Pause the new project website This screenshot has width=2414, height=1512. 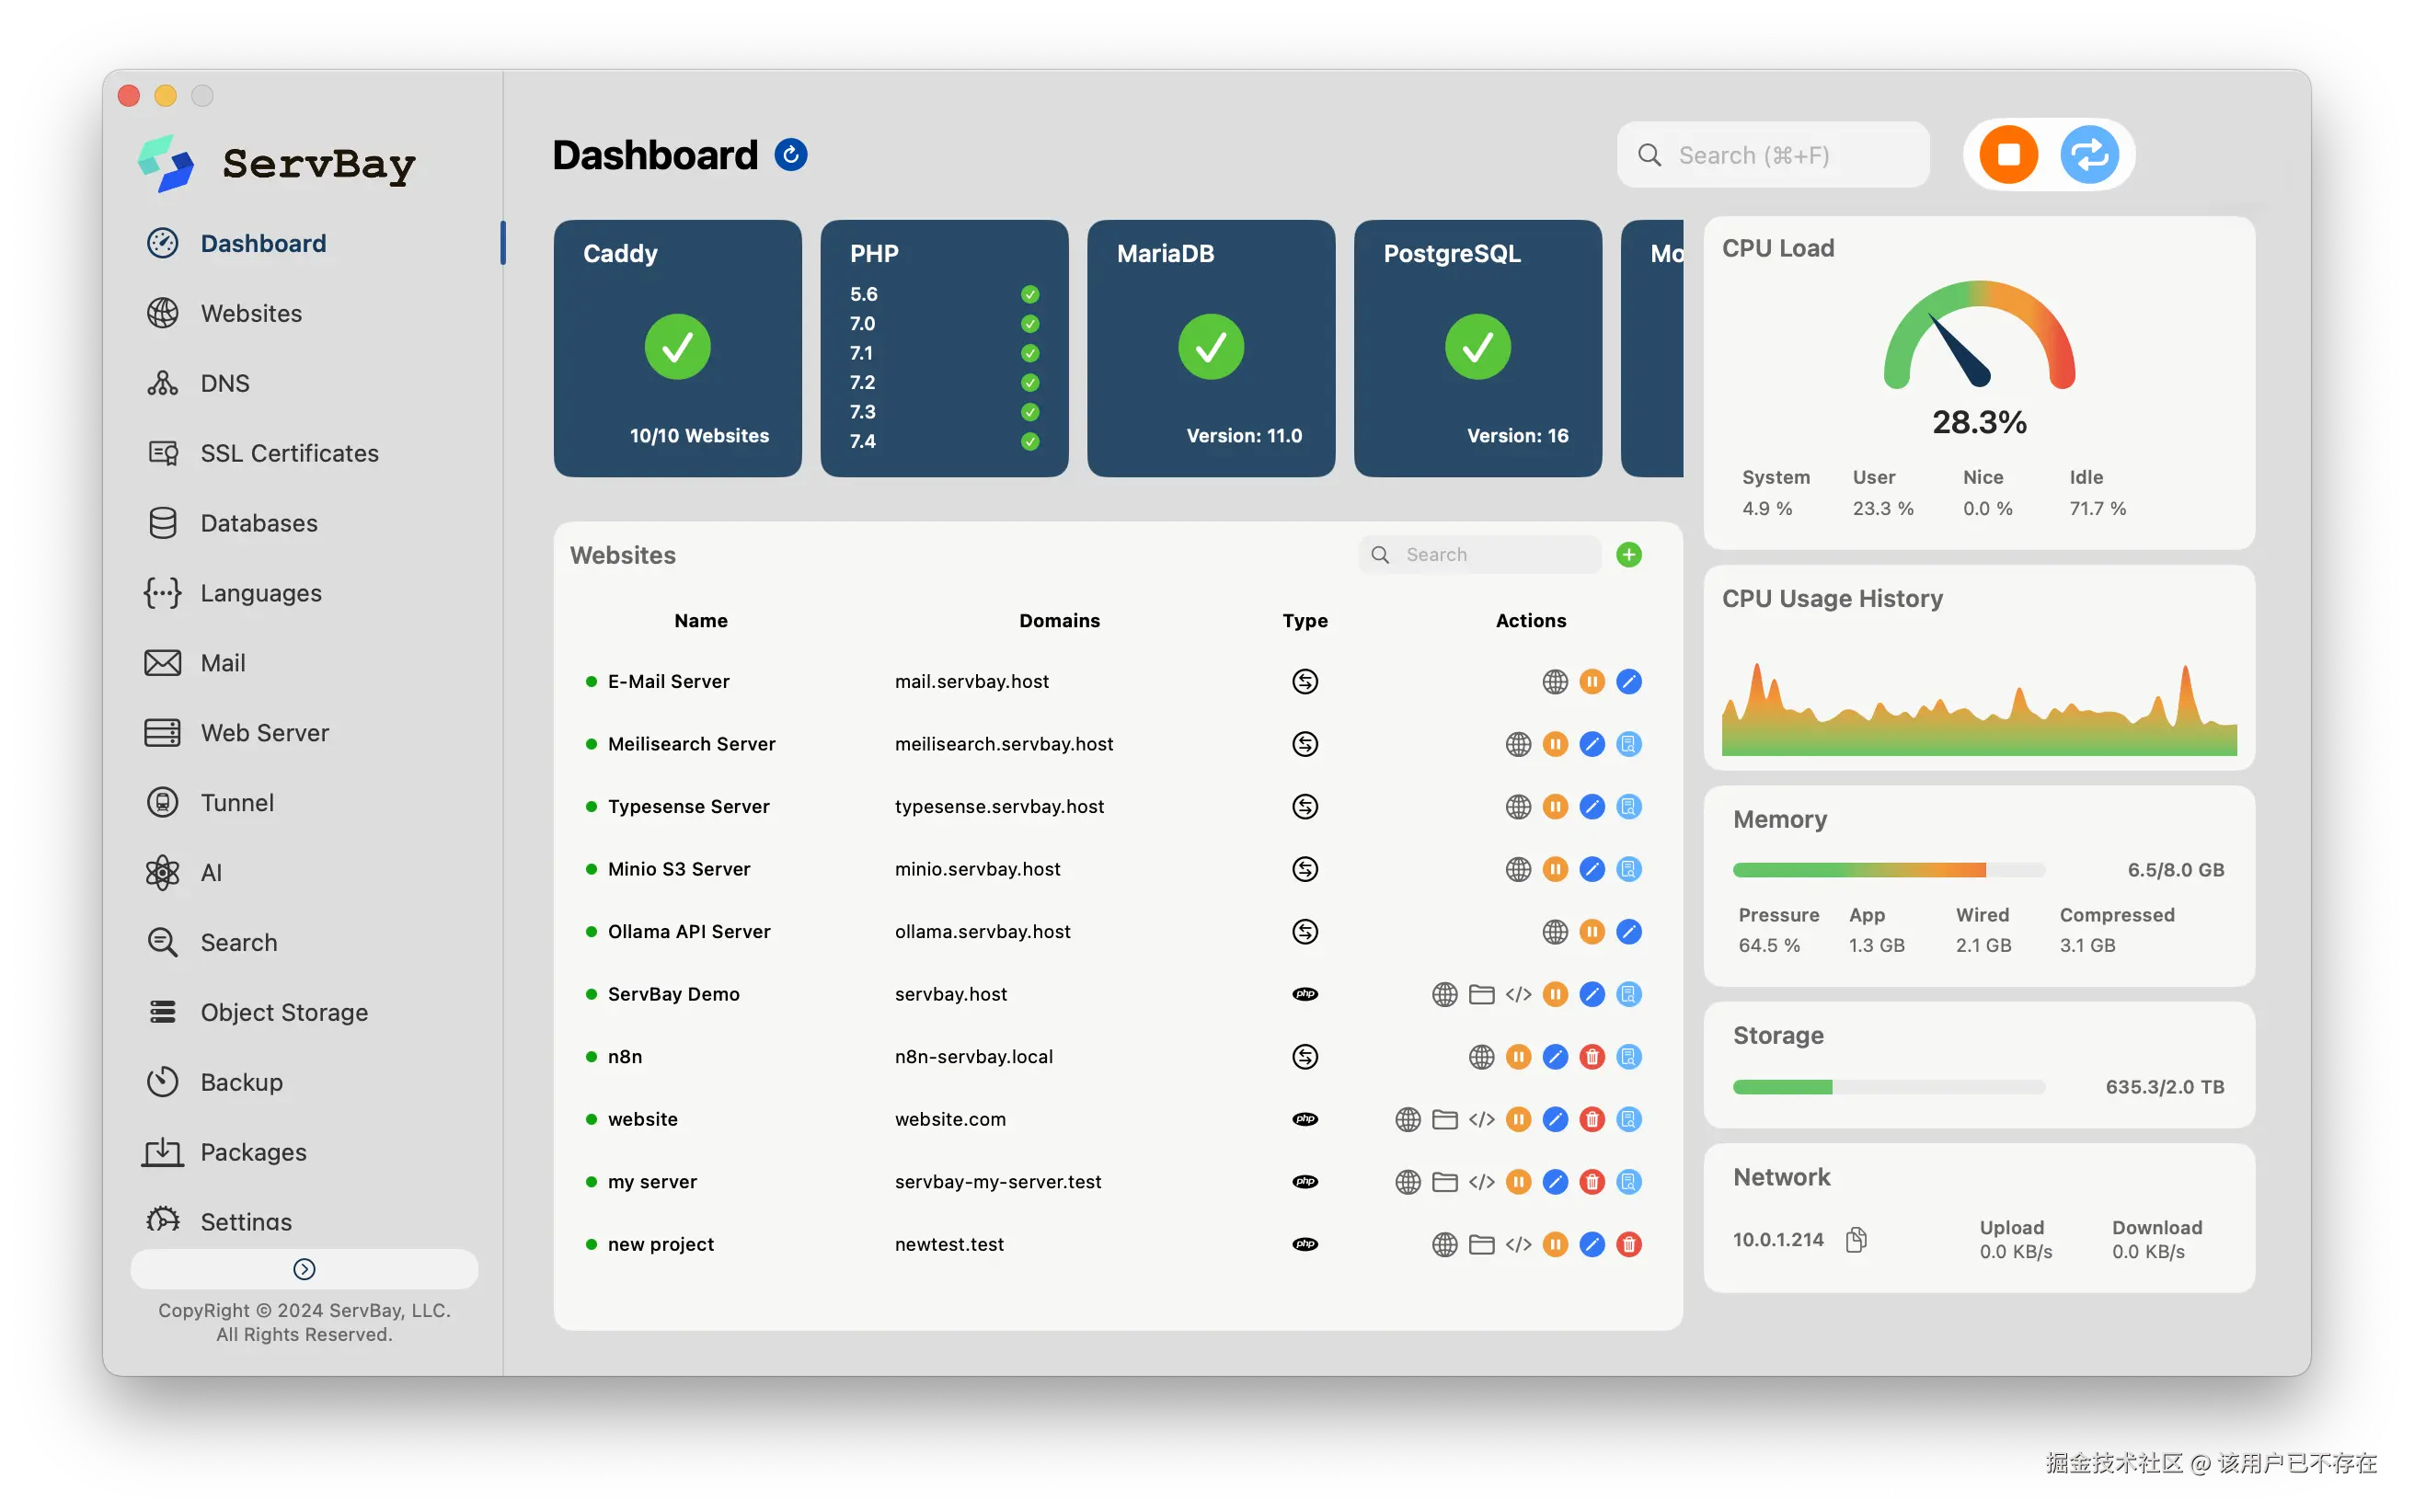tap(1554, 1245)
